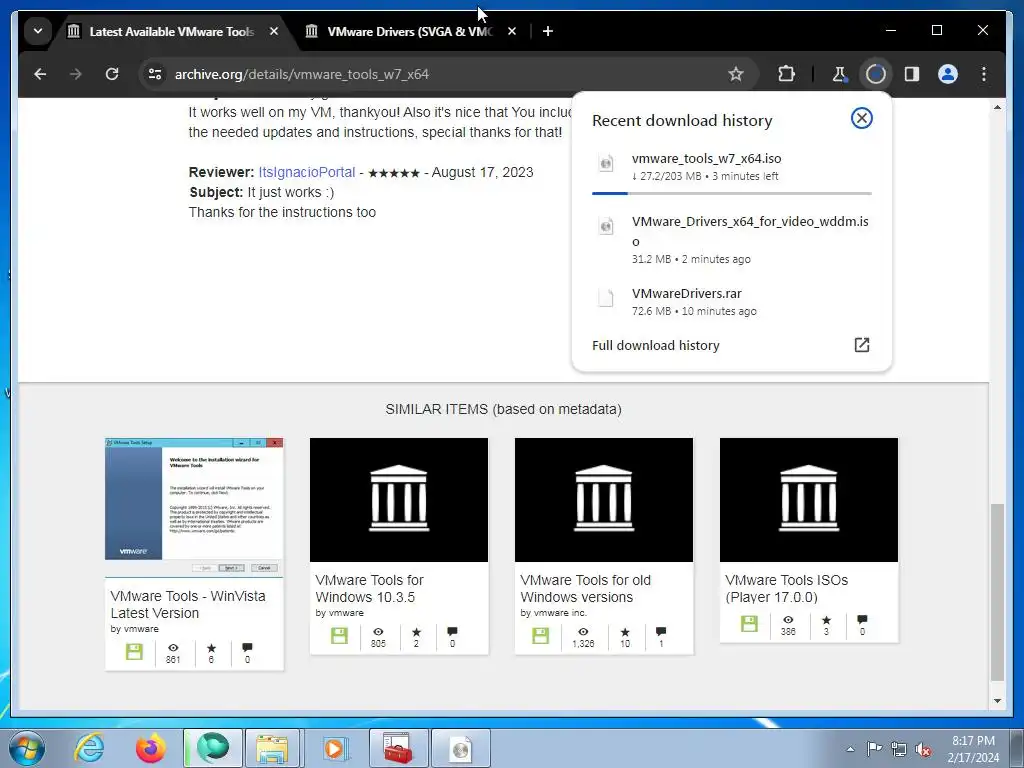Open full download history external link icon

click(x=862, y=345)
